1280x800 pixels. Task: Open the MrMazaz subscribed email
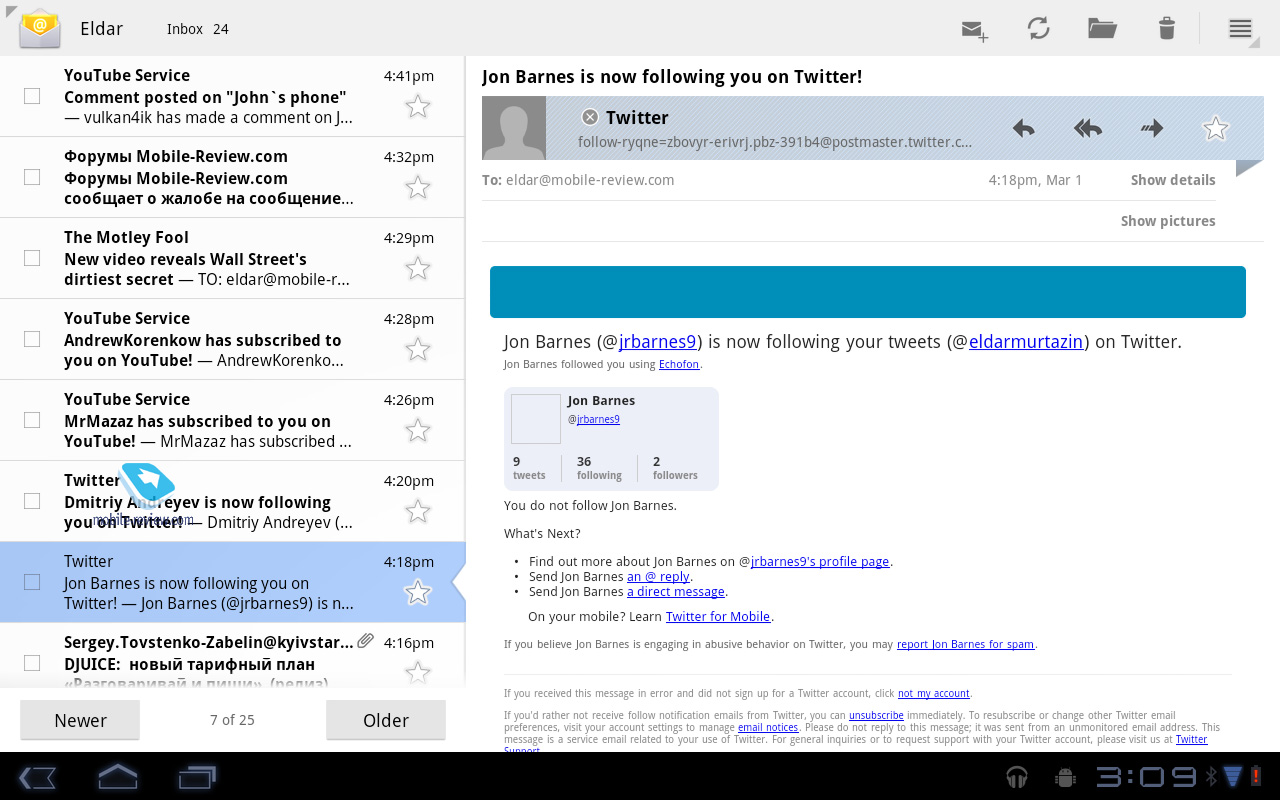pos(232,420)
